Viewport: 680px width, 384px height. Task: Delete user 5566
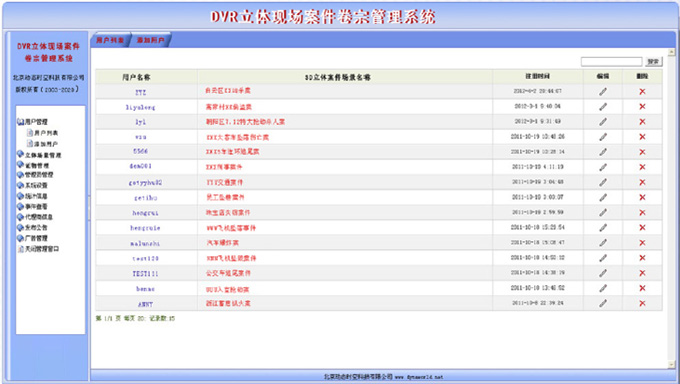pos(642,152)
